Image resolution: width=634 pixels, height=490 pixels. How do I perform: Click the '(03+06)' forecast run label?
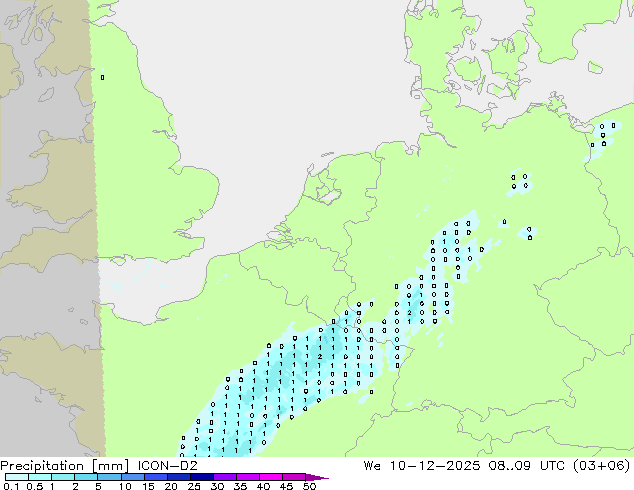coord(601,466)
